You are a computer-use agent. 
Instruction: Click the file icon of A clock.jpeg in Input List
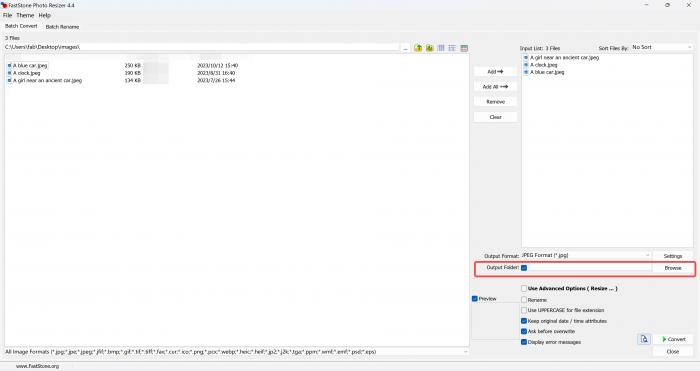pyautogui.click(x=526, y=65)
